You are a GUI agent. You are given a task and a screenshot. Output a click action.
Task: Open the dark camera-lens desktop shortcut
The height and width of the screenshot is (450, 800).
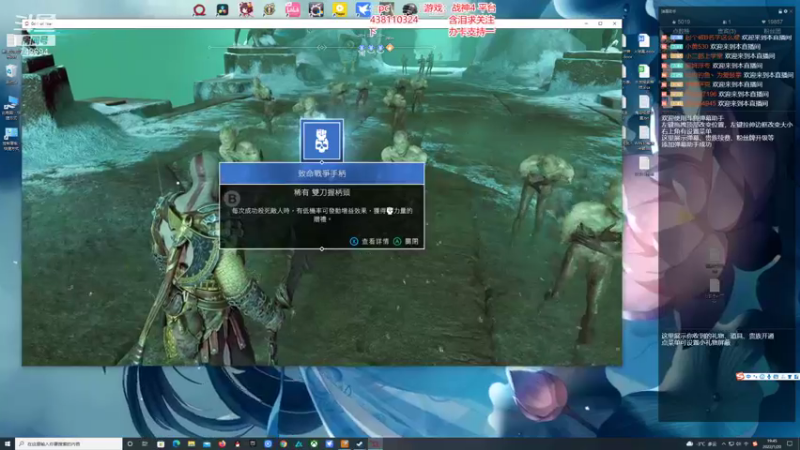[316, 10]
